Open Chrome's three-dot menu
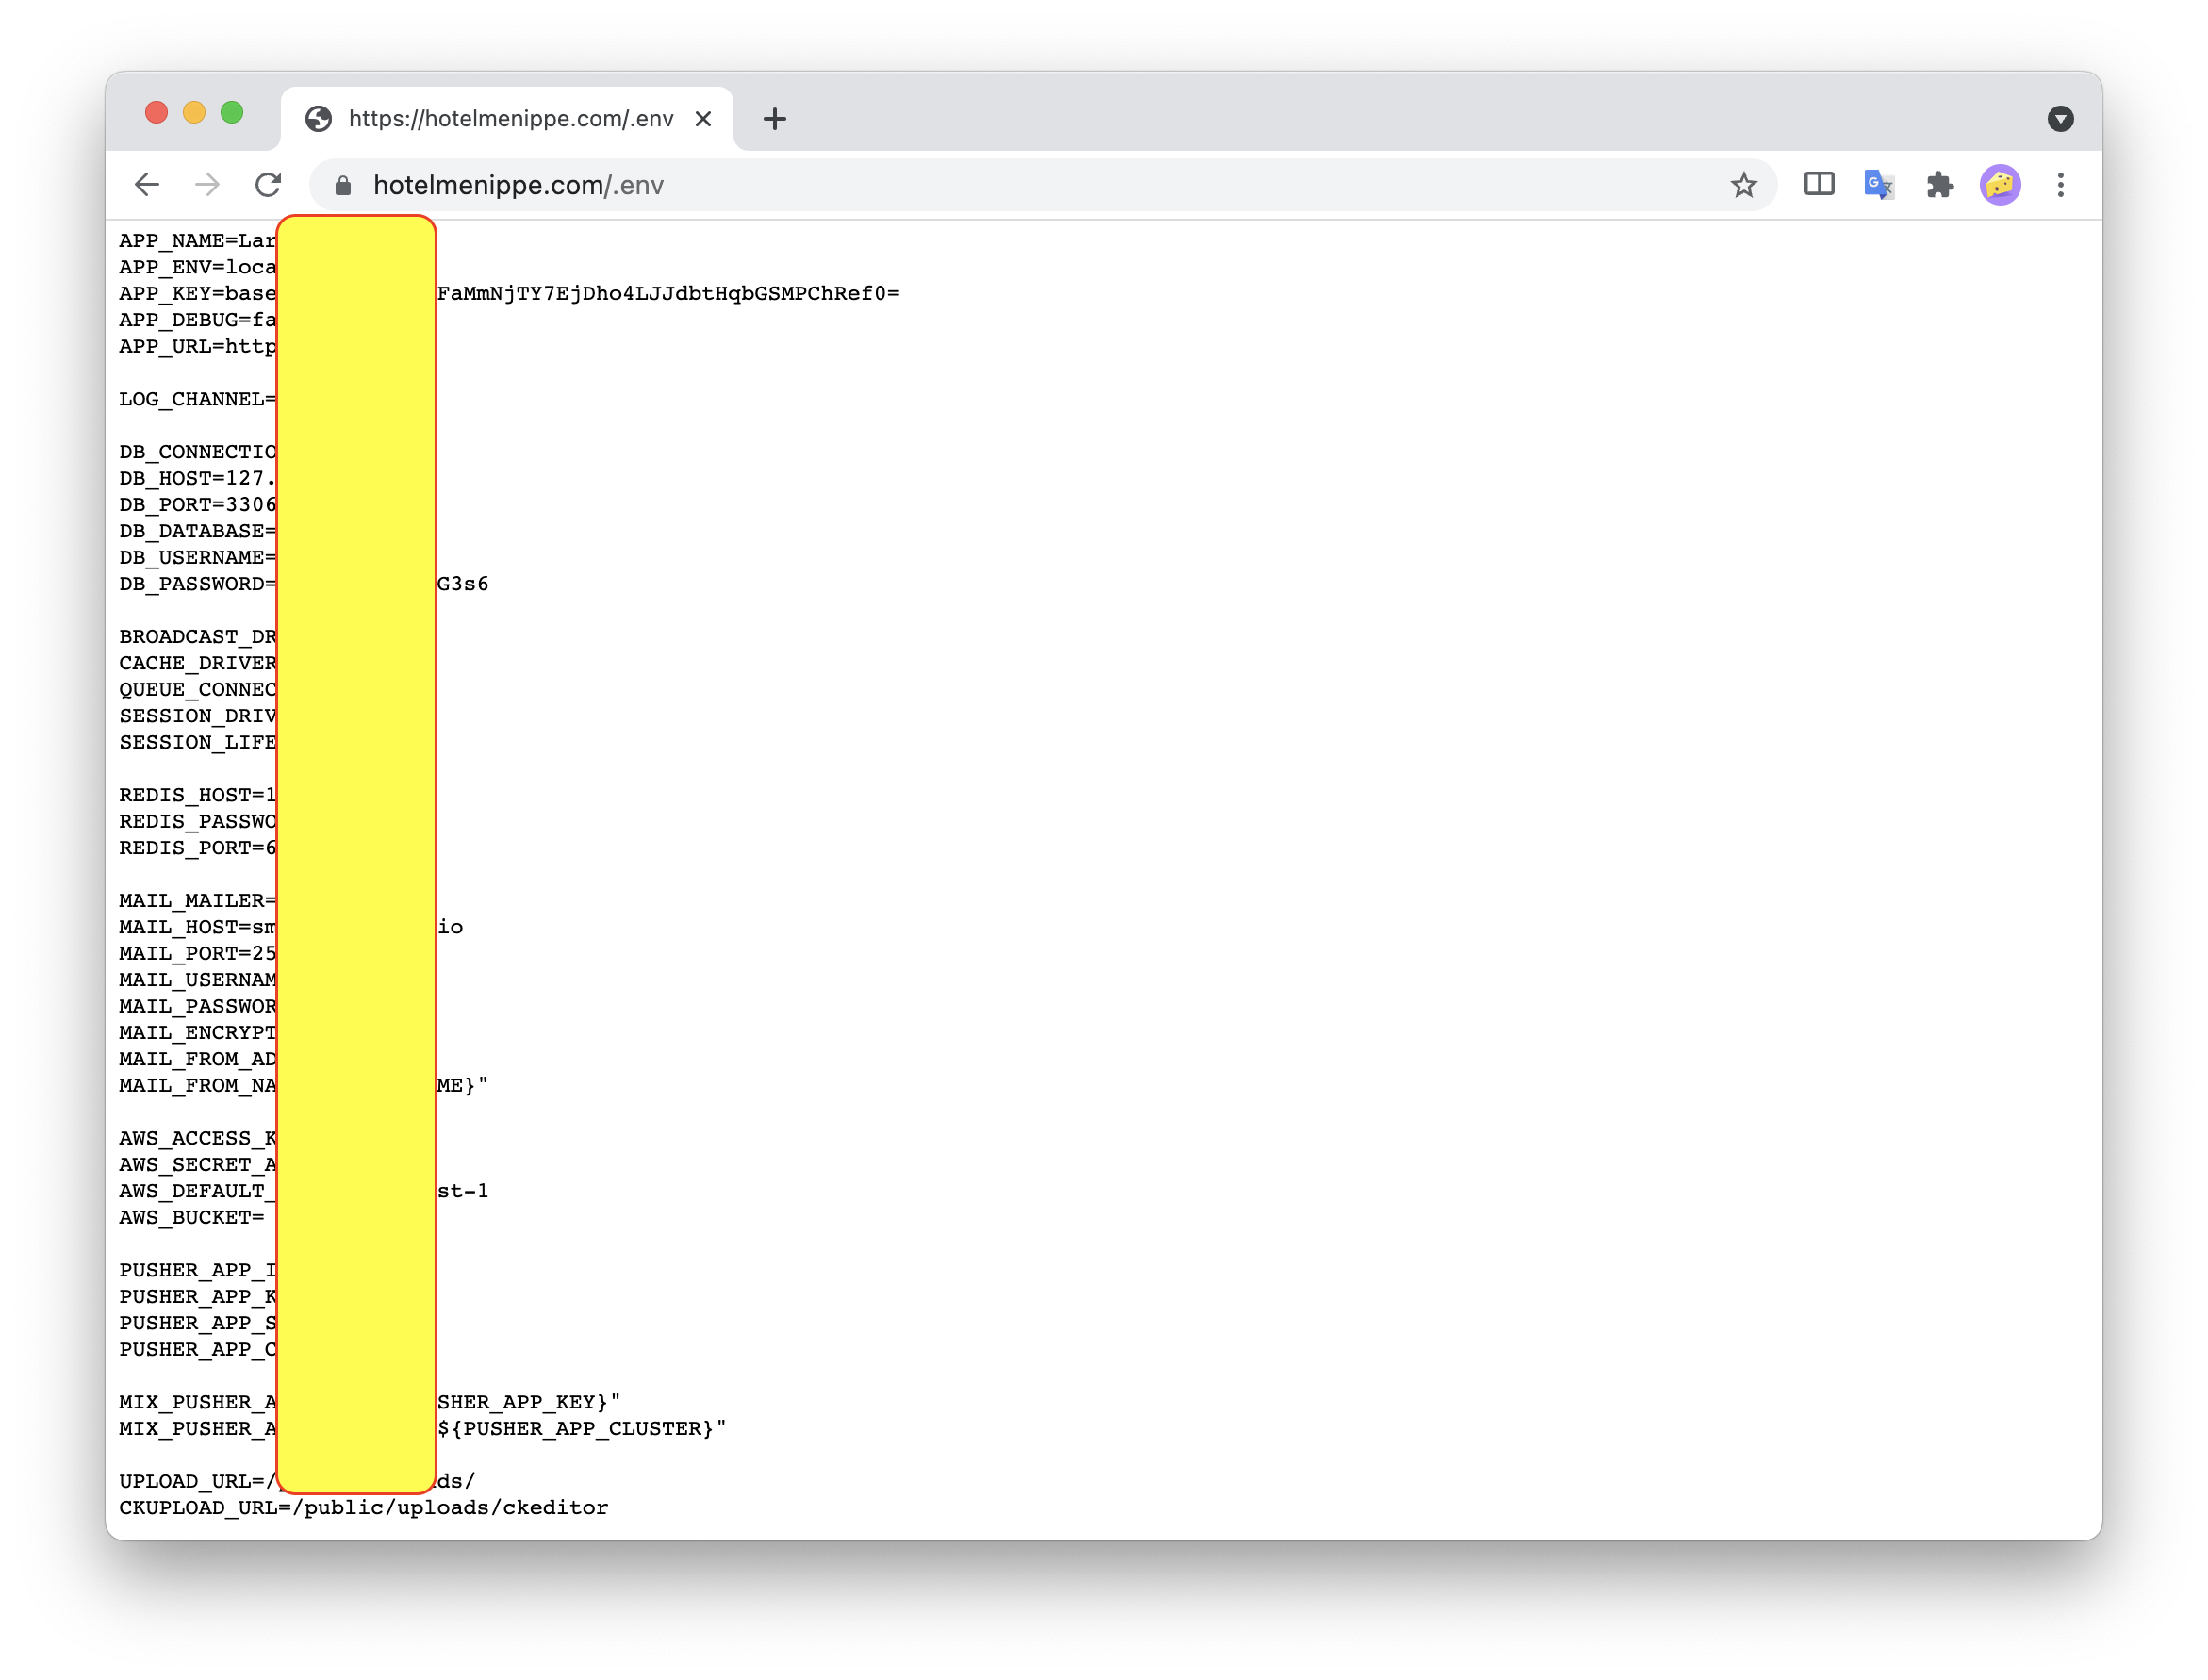Image resolution: width=2208 pixels, height=1680 pixels. click(2060, 185)
